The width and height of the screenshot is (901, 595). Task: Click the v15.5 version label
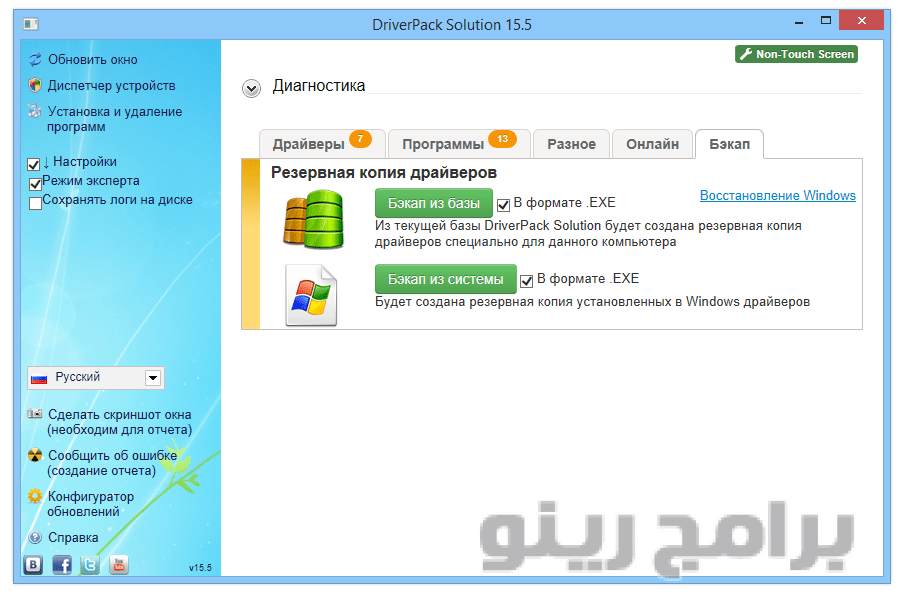tap(200, 567)
